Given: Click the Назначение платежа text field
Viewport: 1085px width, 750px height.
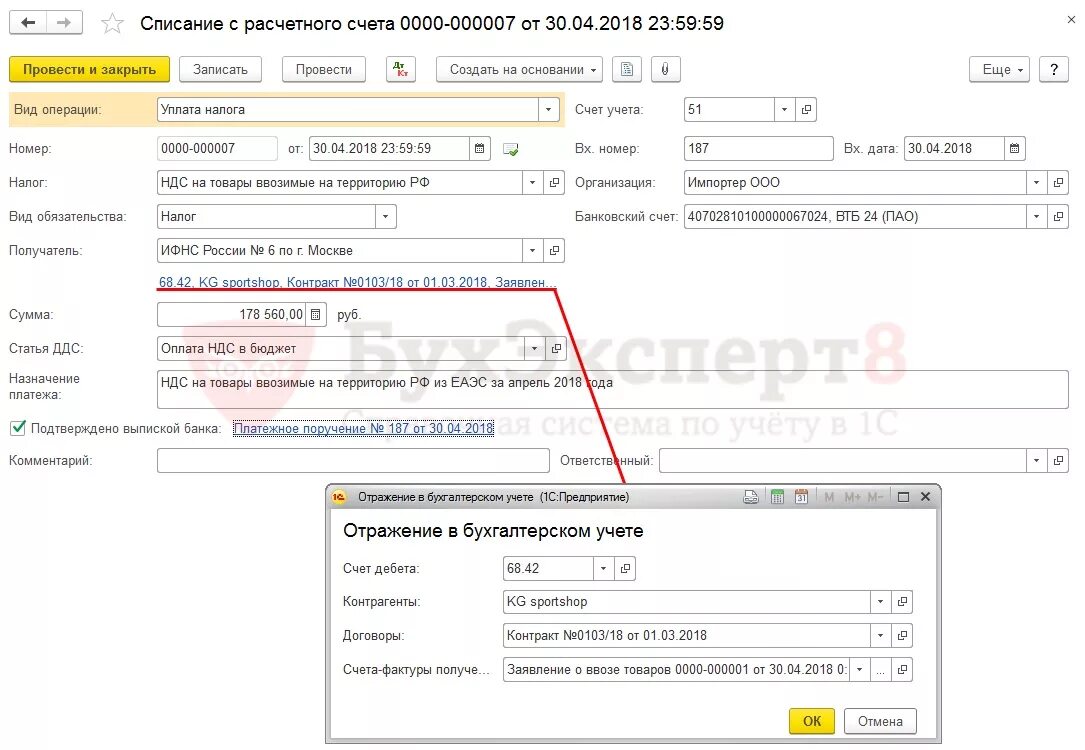Looking at the screenshot, I should click(x=613, y=390).
